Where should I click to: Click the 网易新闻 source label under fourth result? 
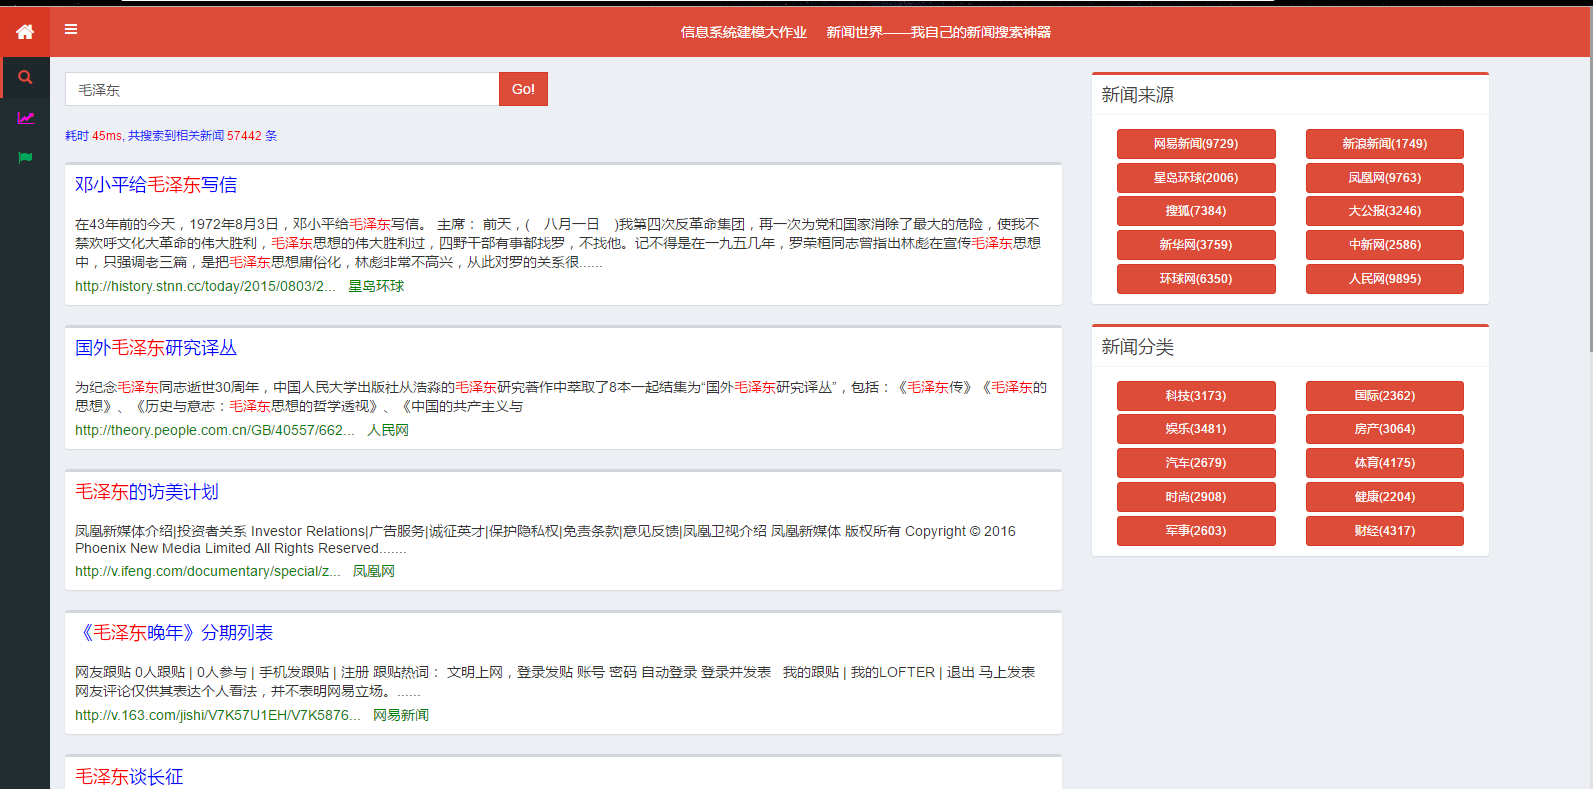pos(401,715)
